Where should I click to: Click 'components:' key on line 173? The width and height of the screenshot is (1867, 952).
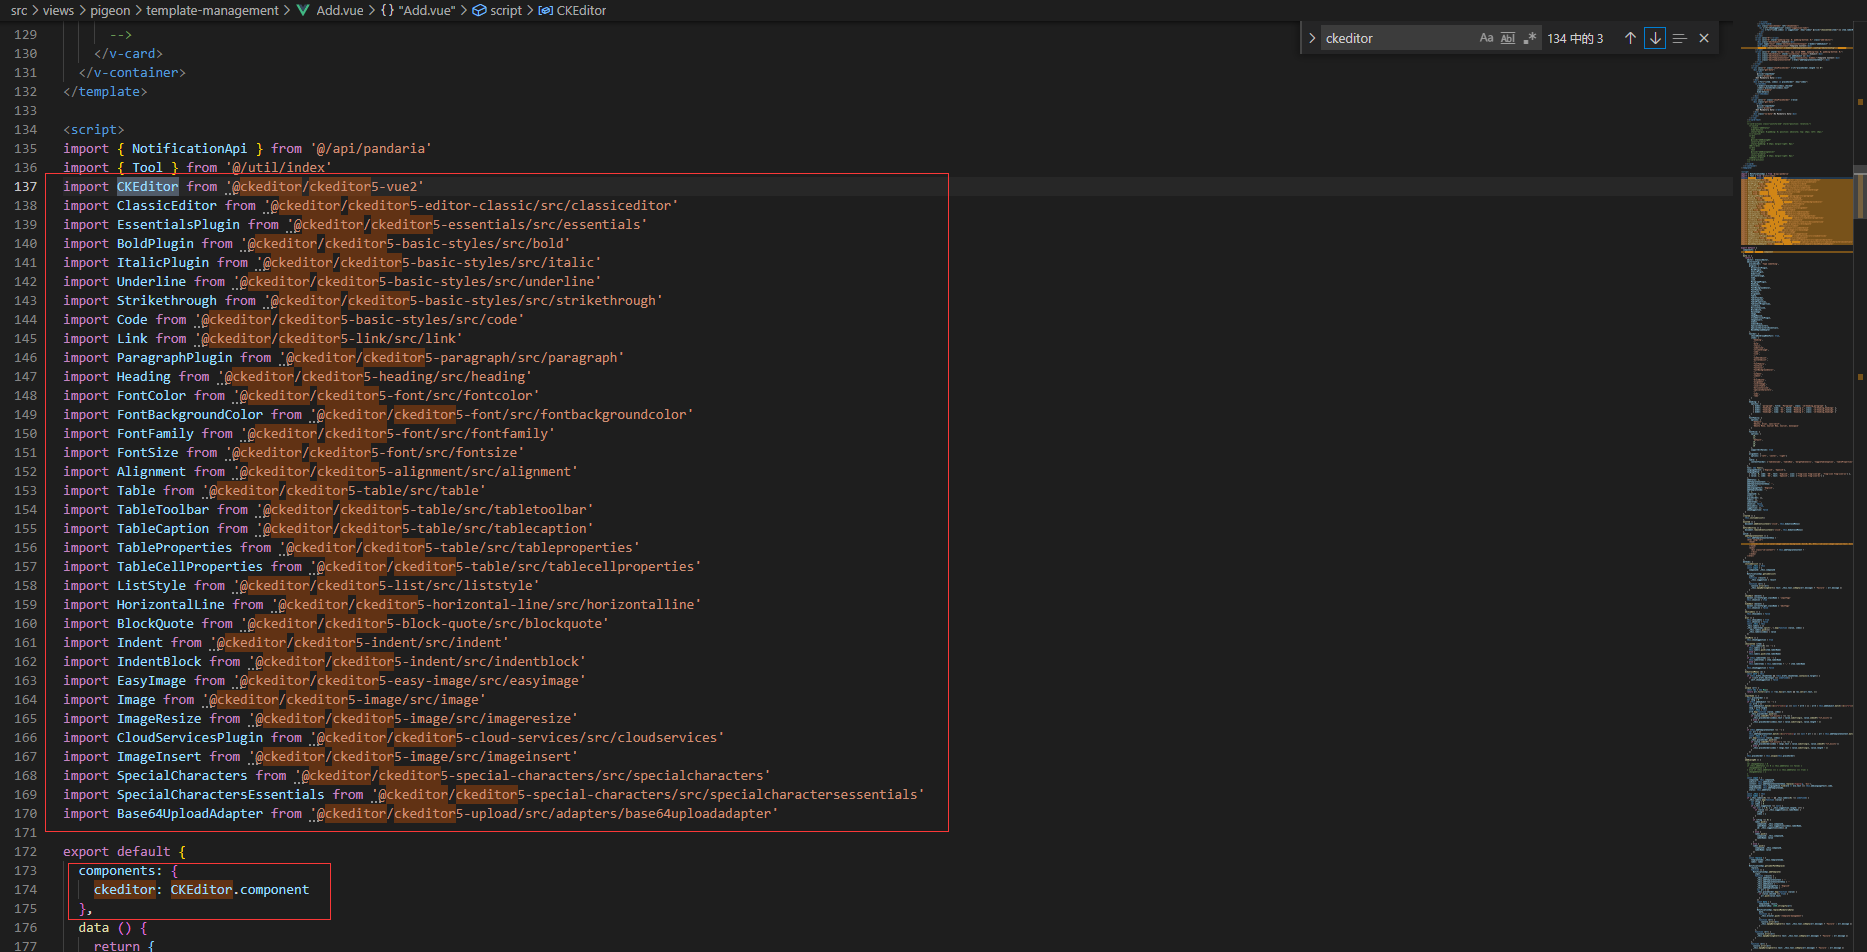pos(121,870)
